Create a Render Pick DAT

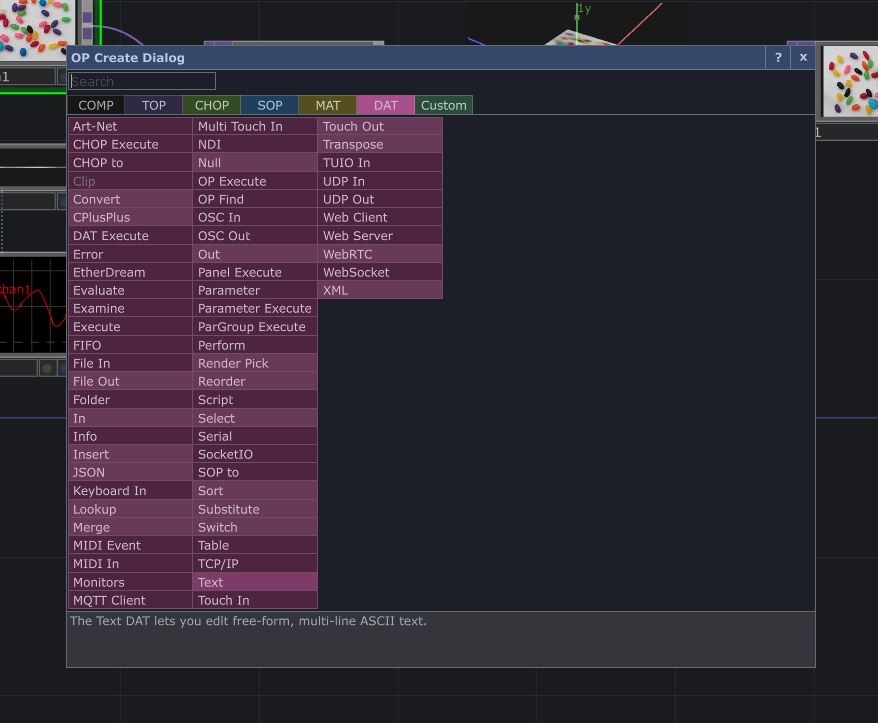[x=255, y=363]
